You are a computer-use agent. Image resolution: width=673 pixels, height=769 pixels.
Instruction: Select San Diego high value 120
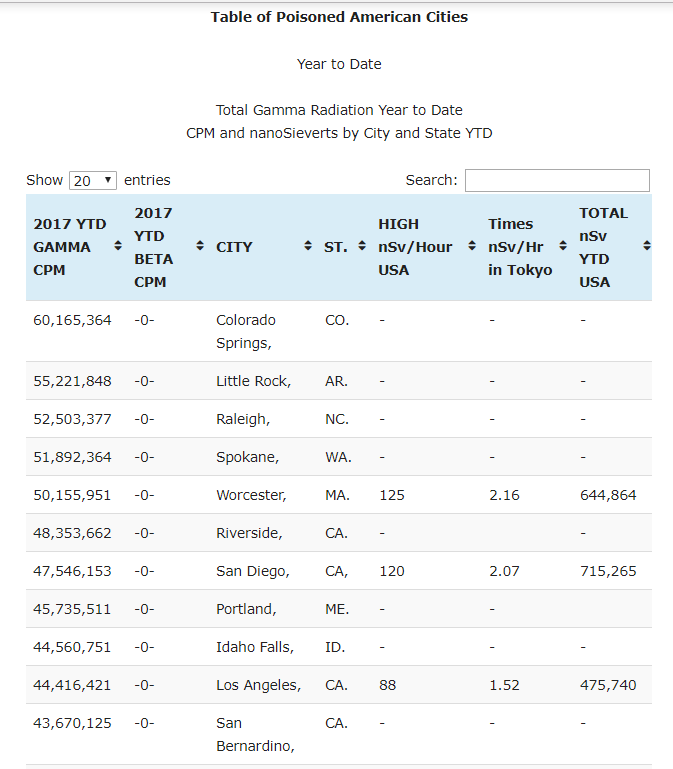click(x=391, y=571)
